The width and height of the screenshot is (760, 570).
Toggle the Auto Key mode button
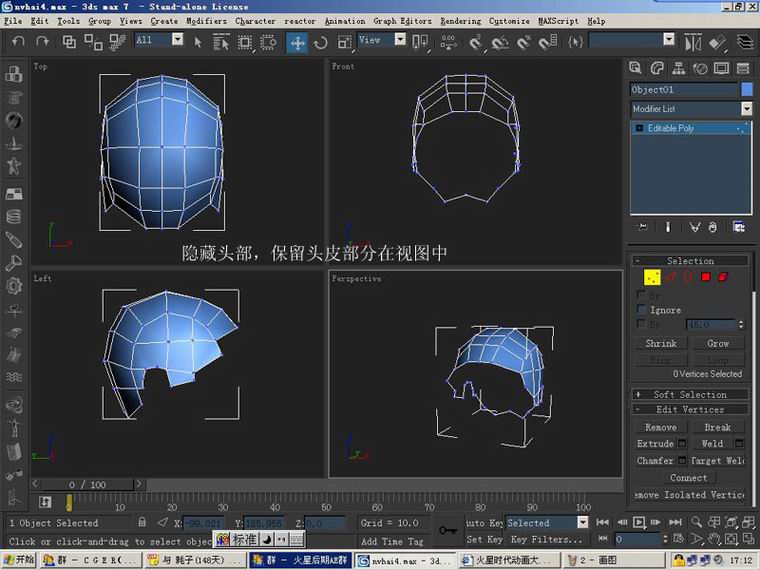tap(484, 522)
